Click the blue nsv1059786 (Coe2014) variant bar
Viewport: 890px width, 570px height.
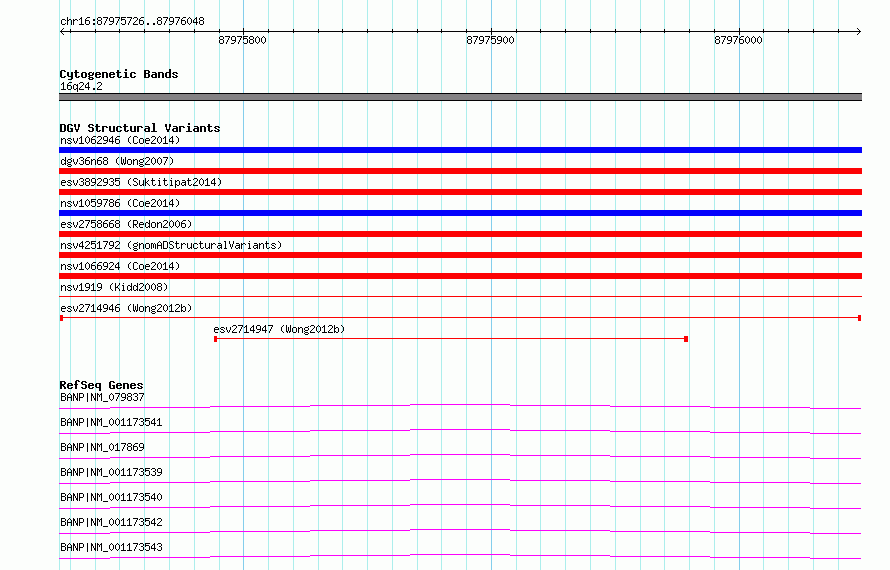point(460,213)
